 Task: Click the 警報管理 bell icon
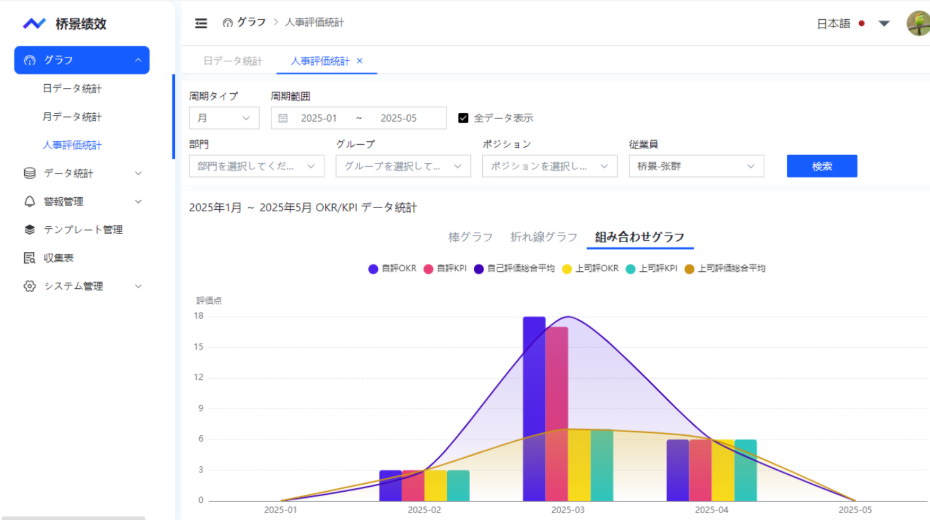pyautogui.click(x=29, y=201)
